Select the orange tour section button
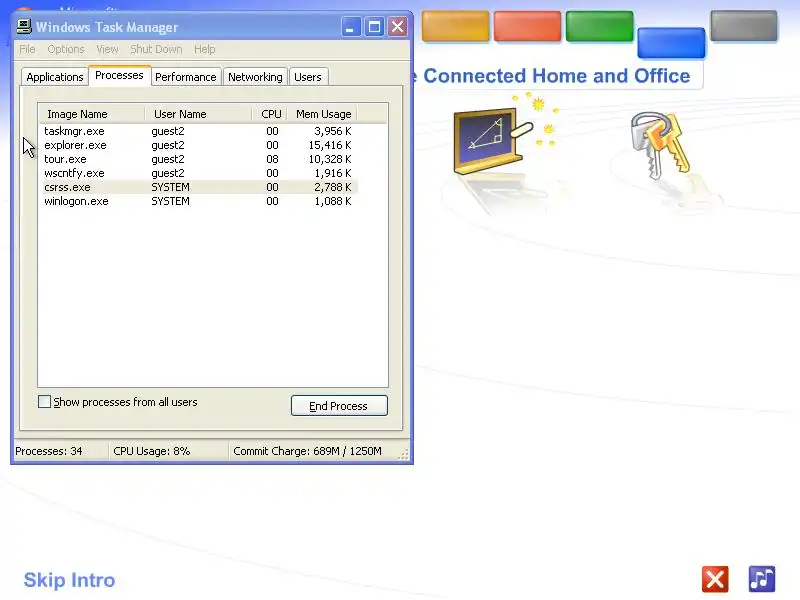The height and width of the screenshot is (600, 800). click(455, 26)
